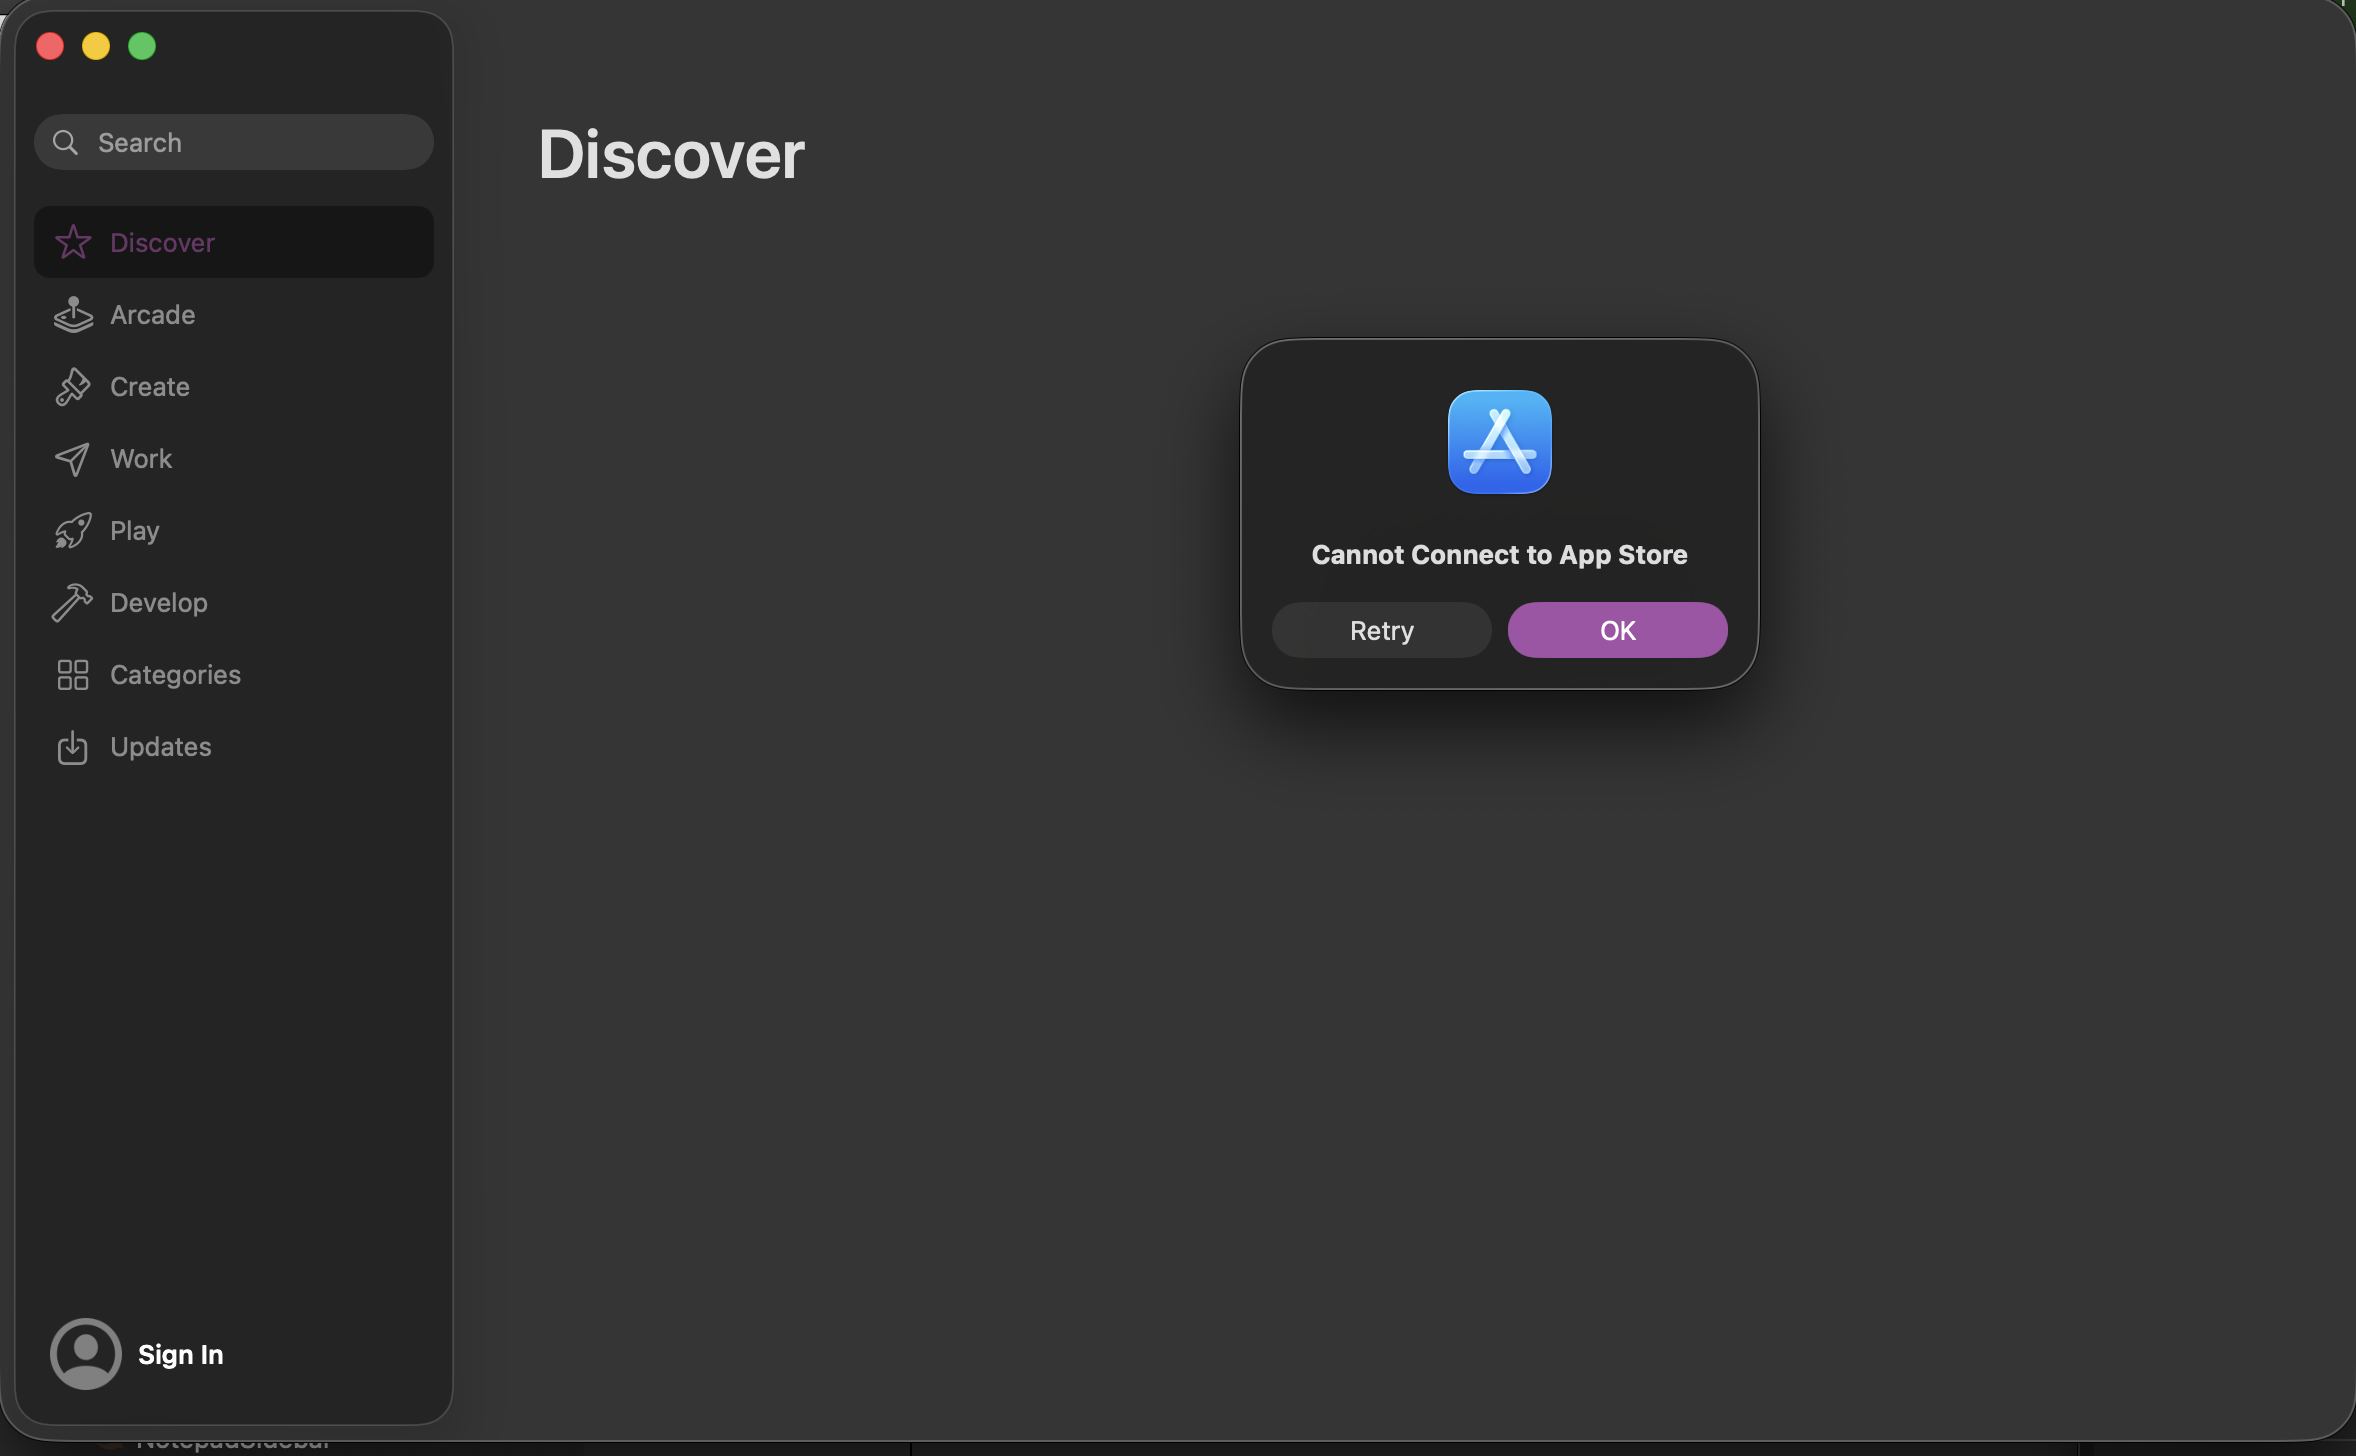
Task: Open the Categories section label
Action: tap(176, 675)
